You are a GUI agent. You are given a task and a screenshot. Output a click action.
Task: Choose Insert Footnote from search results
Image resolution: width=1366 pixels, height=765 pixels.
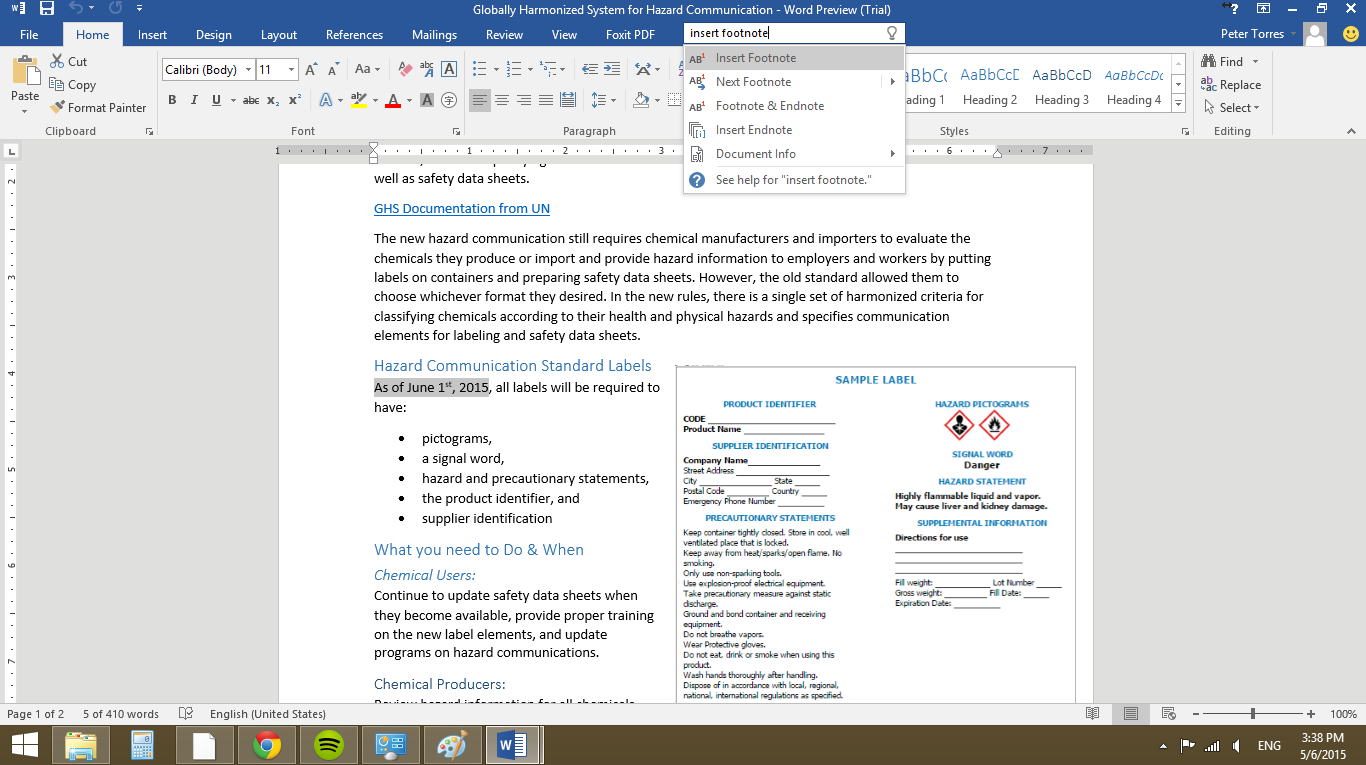coord(756,58)
